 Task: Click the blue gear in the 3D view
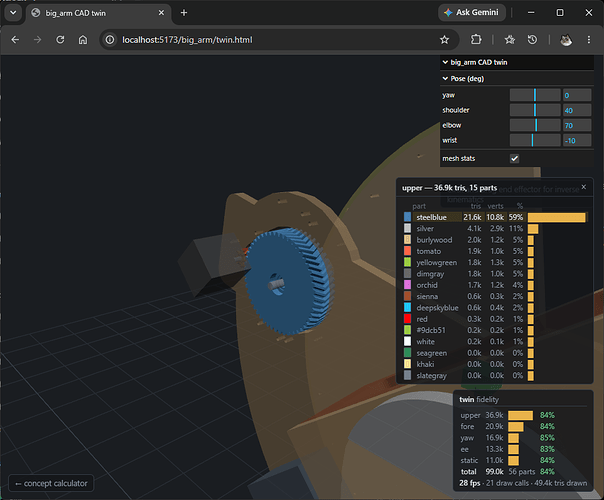pyautogui.click(x=289, y=281)
